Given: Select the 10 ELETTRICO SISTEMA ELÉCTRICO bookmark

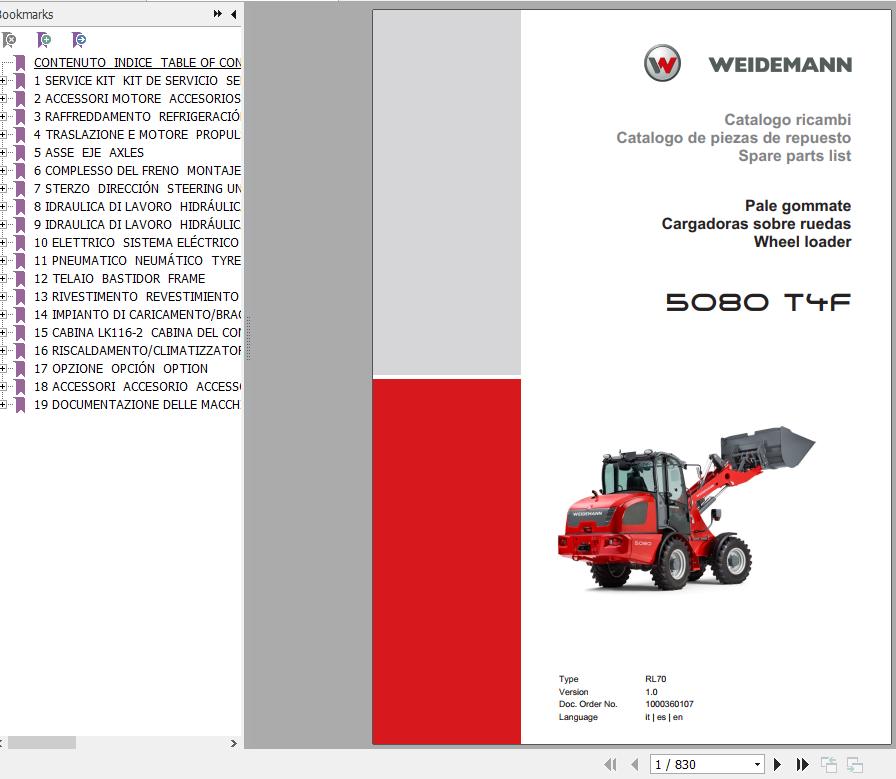Looking at the screenshot, I should [x=137, y=242].
